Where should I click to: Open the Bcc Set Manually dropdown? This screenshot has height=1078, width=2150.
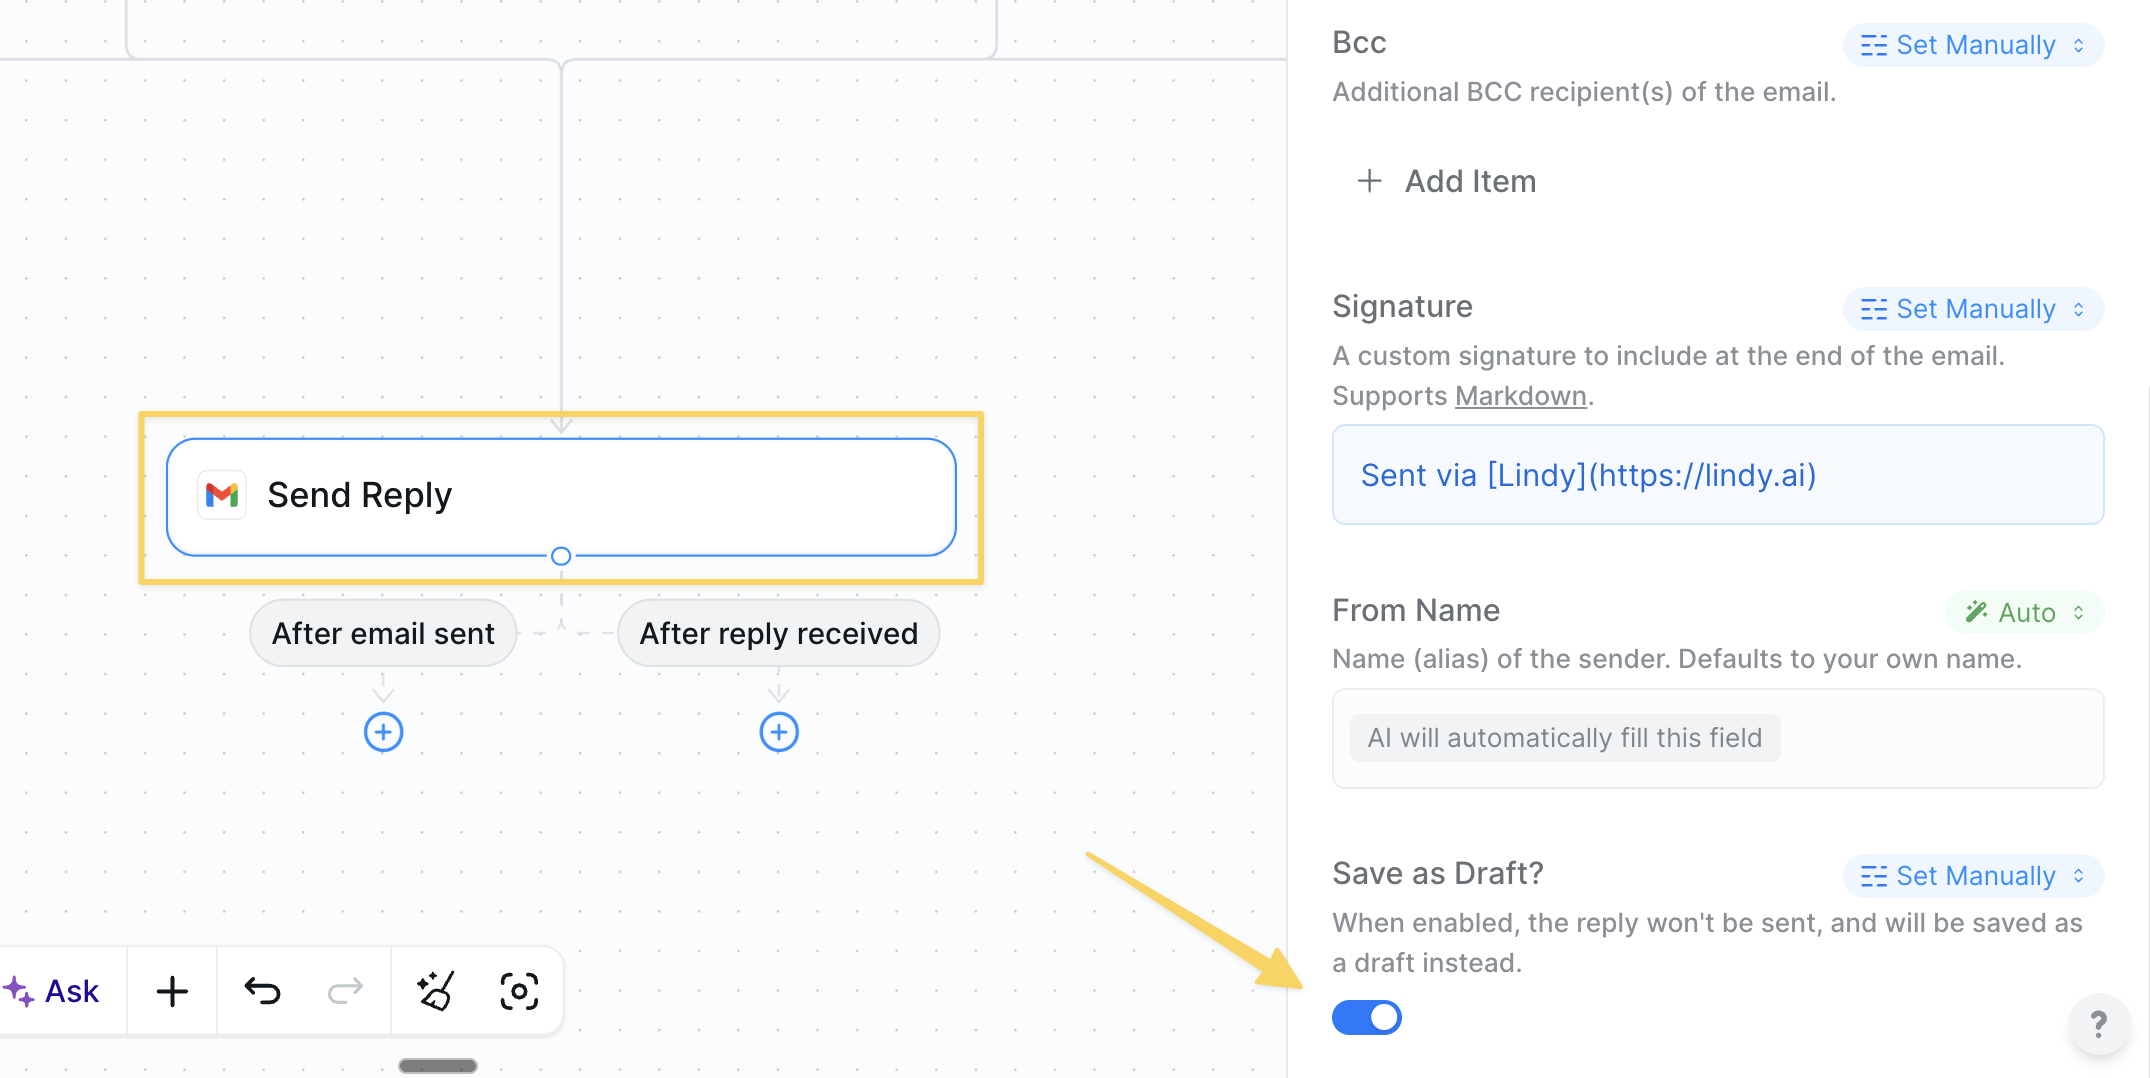[x=1972, y=44]
